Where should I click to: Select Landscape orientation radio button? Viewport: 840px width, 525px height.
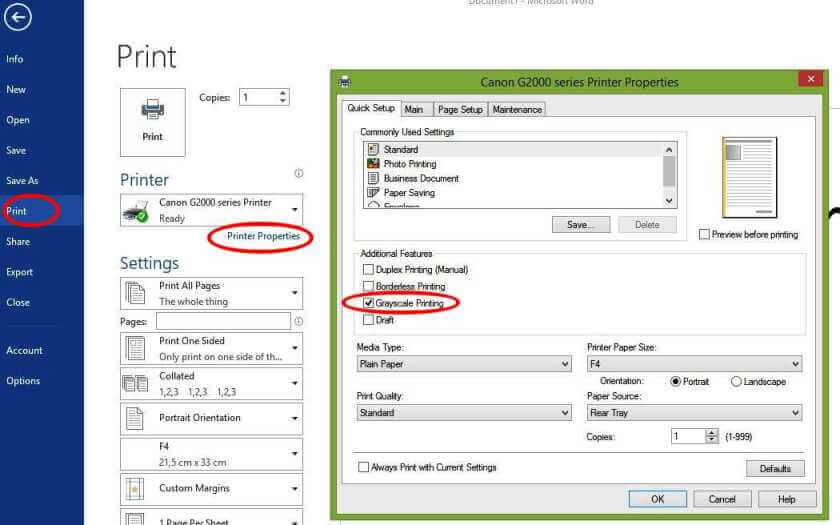(736, 381)
